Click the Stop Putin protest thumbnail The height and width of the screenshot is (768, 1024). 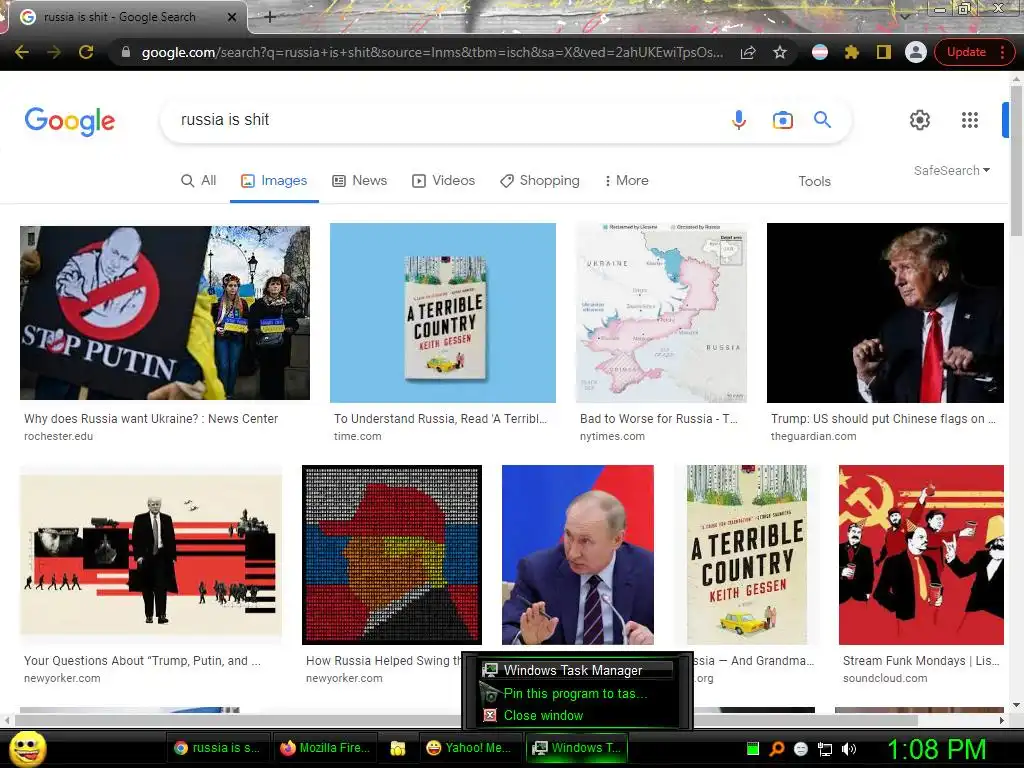[x=165, y=313]
